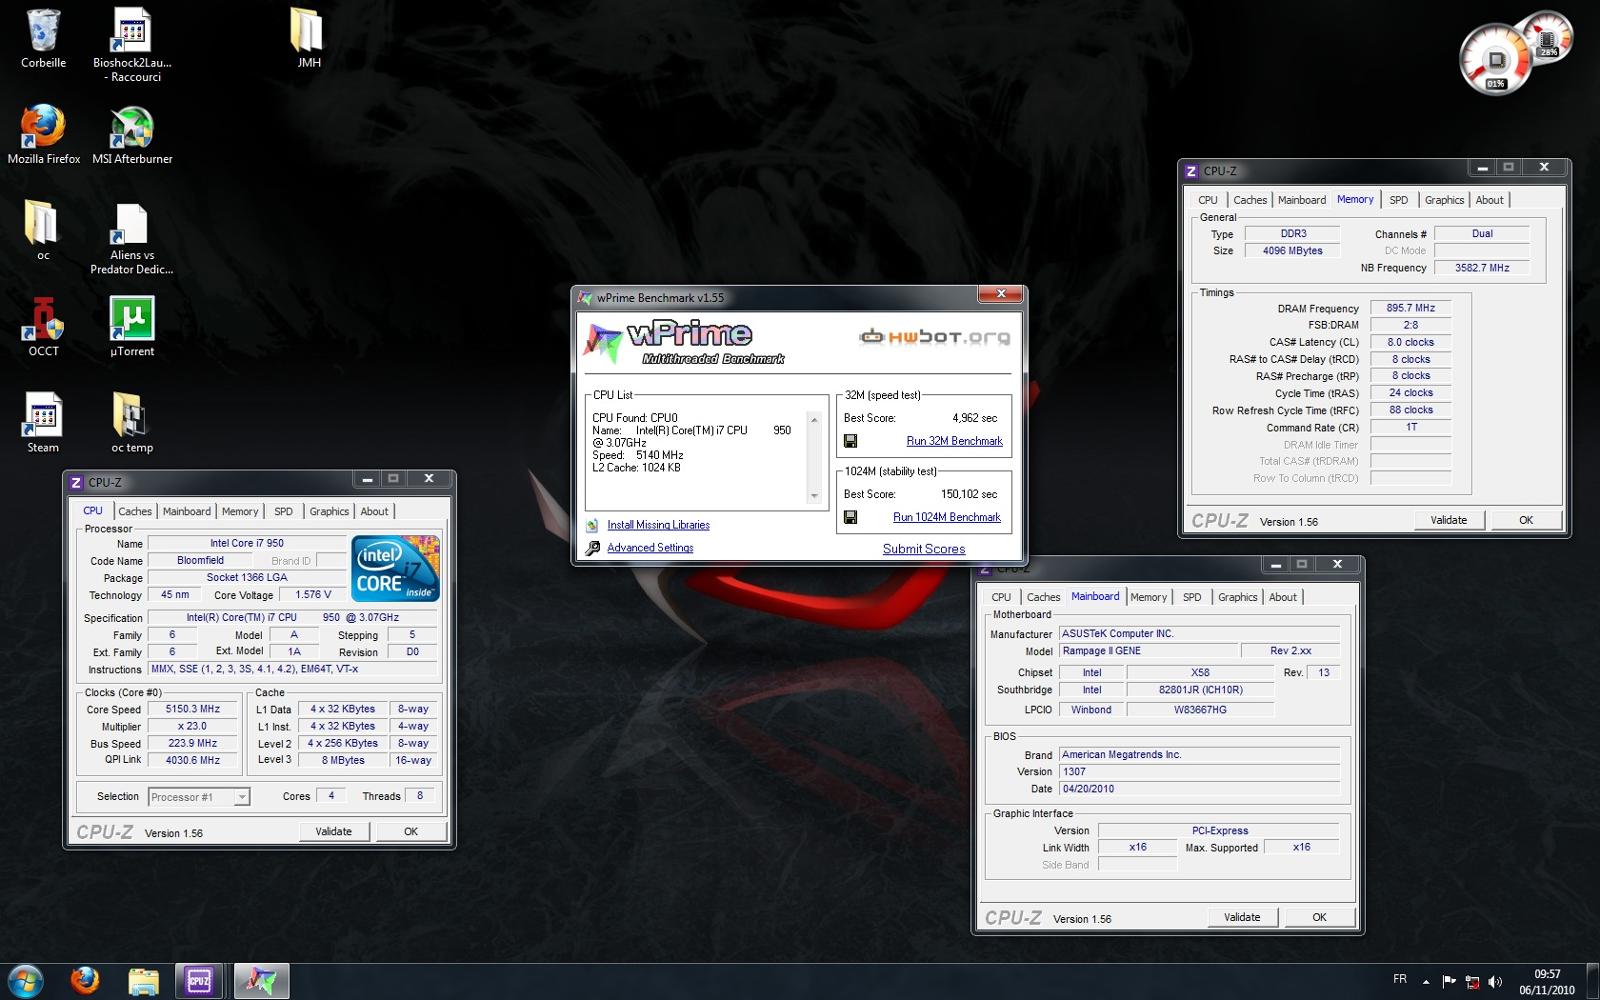
Task: Click Validate in CPU-Z Mainboard window
Action: [x=1242, y=917]
